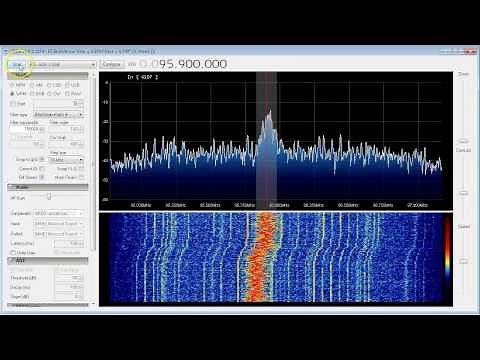Click the Filter bandwidth value field

[x=27, y=129]
